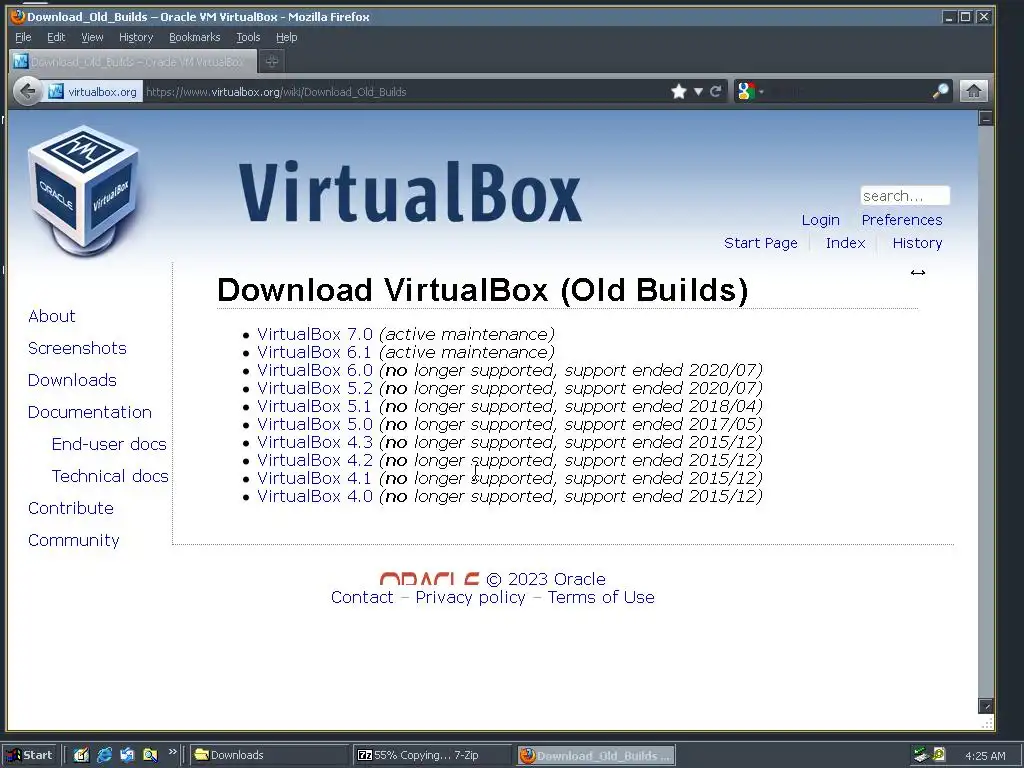The height and width of the screenshot is (768, 1024).
Task: Click the toolbar Google search box
Action: coord(849,91)
